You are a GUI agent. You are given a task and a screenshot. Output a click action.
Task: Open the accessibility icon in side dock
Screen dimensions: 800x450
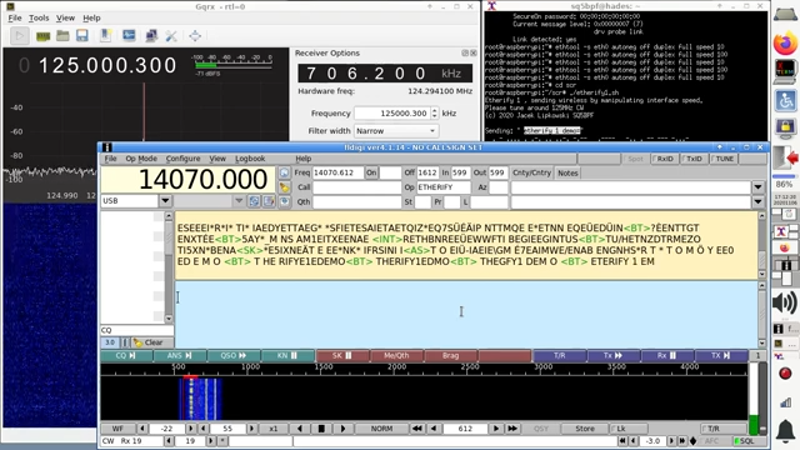[786, 100]
